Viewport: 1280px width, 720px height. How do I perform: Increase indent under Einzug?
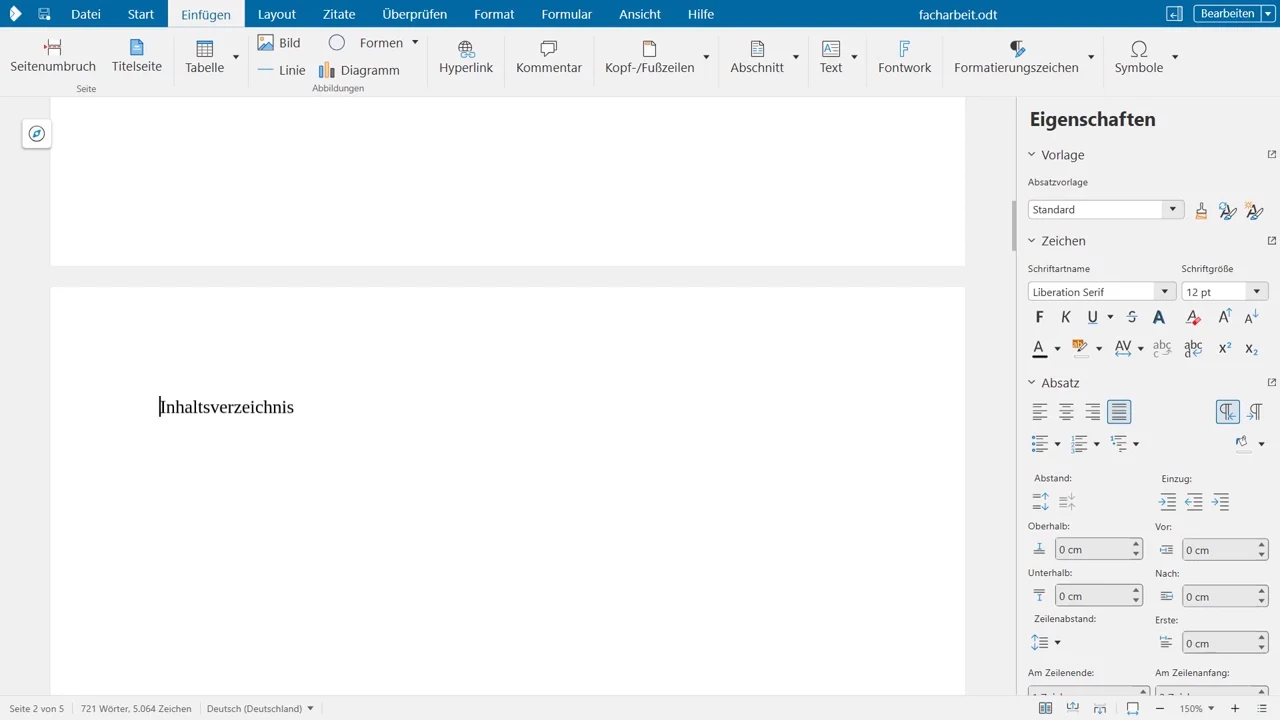tap(1167, 502)
